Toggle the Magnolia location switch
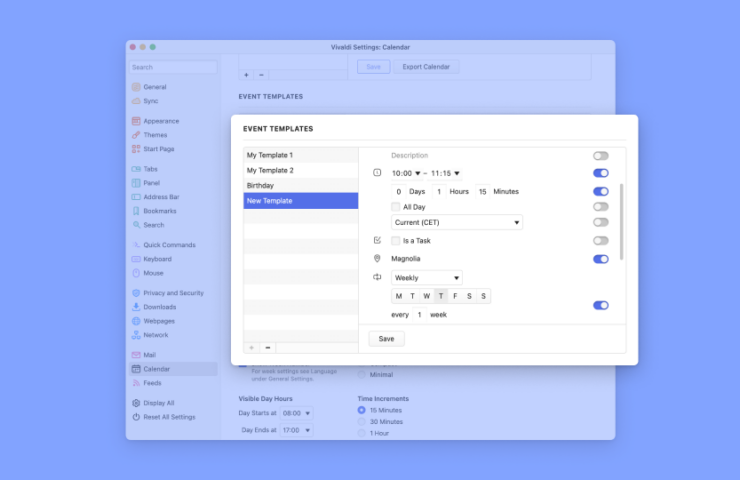Viewport: 740px width, 480px height. click(x=601, y=259)
